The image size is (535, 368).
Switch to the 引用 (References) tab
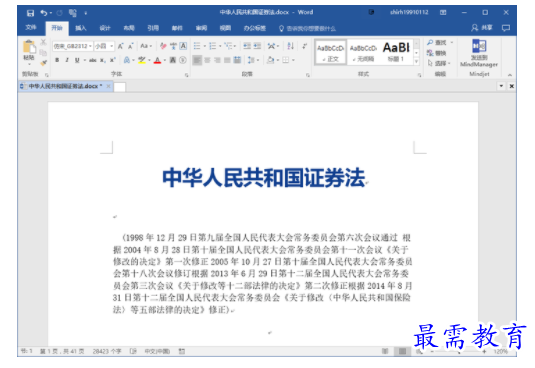(153, 28)
